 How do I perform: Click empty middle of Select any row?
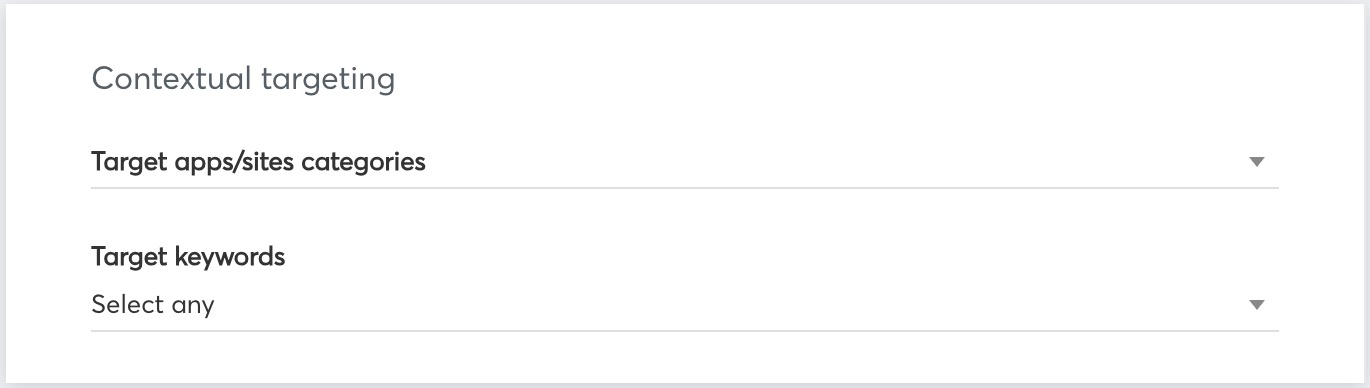pos(730,305)
